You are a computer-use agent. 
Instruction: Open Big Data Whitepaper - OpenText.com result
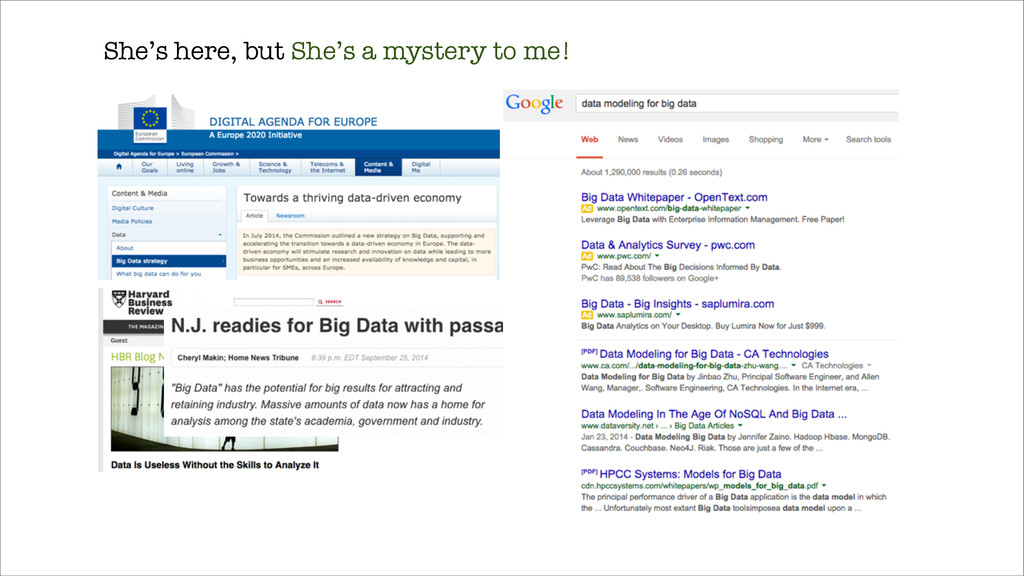point(674,197)
